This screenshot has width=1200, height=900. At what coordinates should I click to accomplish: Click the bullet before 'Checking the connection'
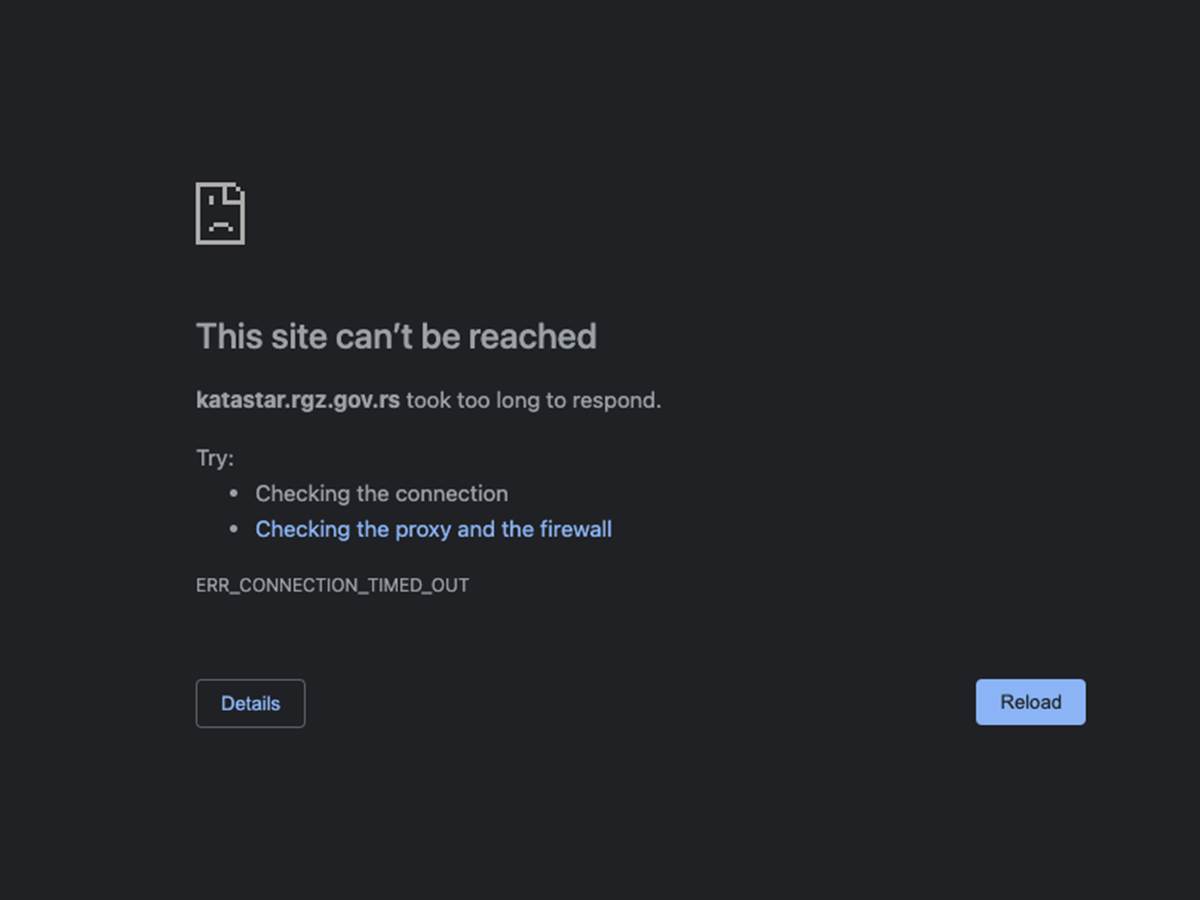click(234, 494)
